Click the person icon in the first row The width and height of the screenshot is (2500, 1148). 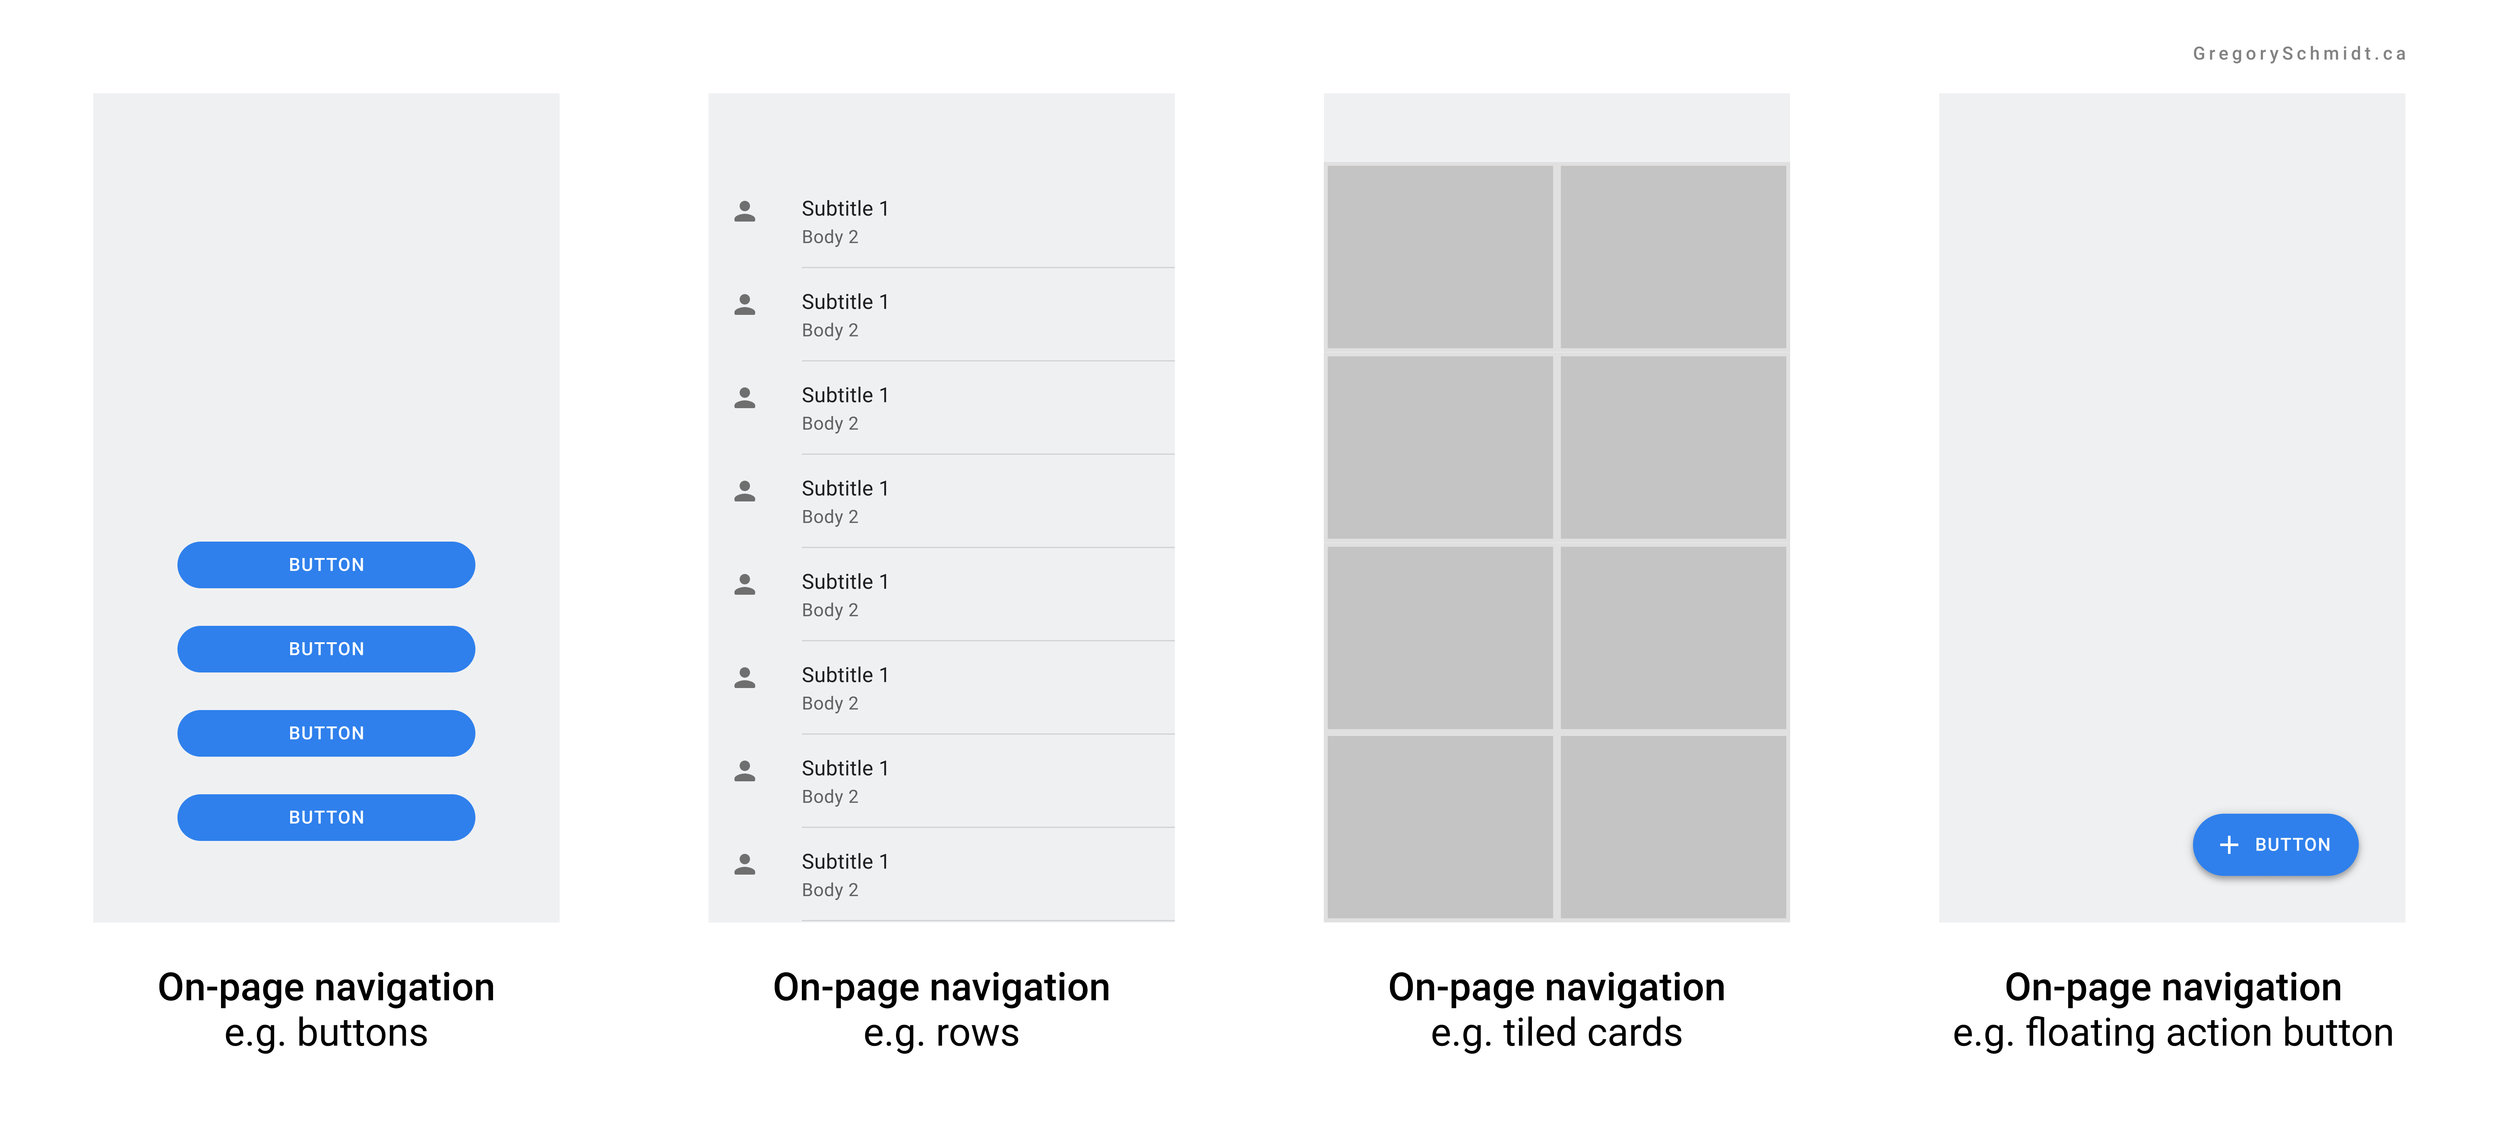tap(745, 211)
